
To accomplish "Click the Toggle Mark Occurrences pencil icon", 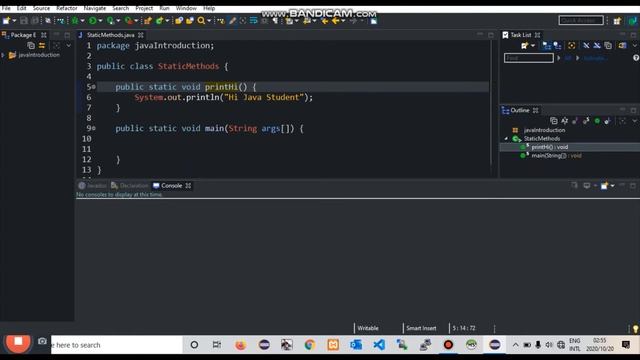I will (232, 20).
